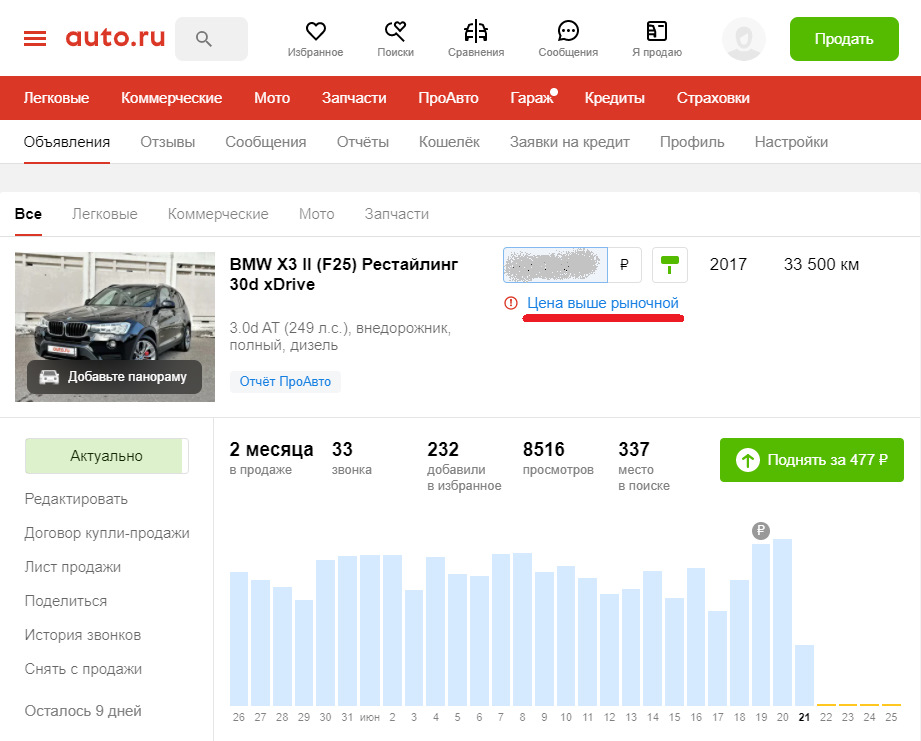
Task: Open История звонков link
Action: pyautogui.click(x=83, y=635)
